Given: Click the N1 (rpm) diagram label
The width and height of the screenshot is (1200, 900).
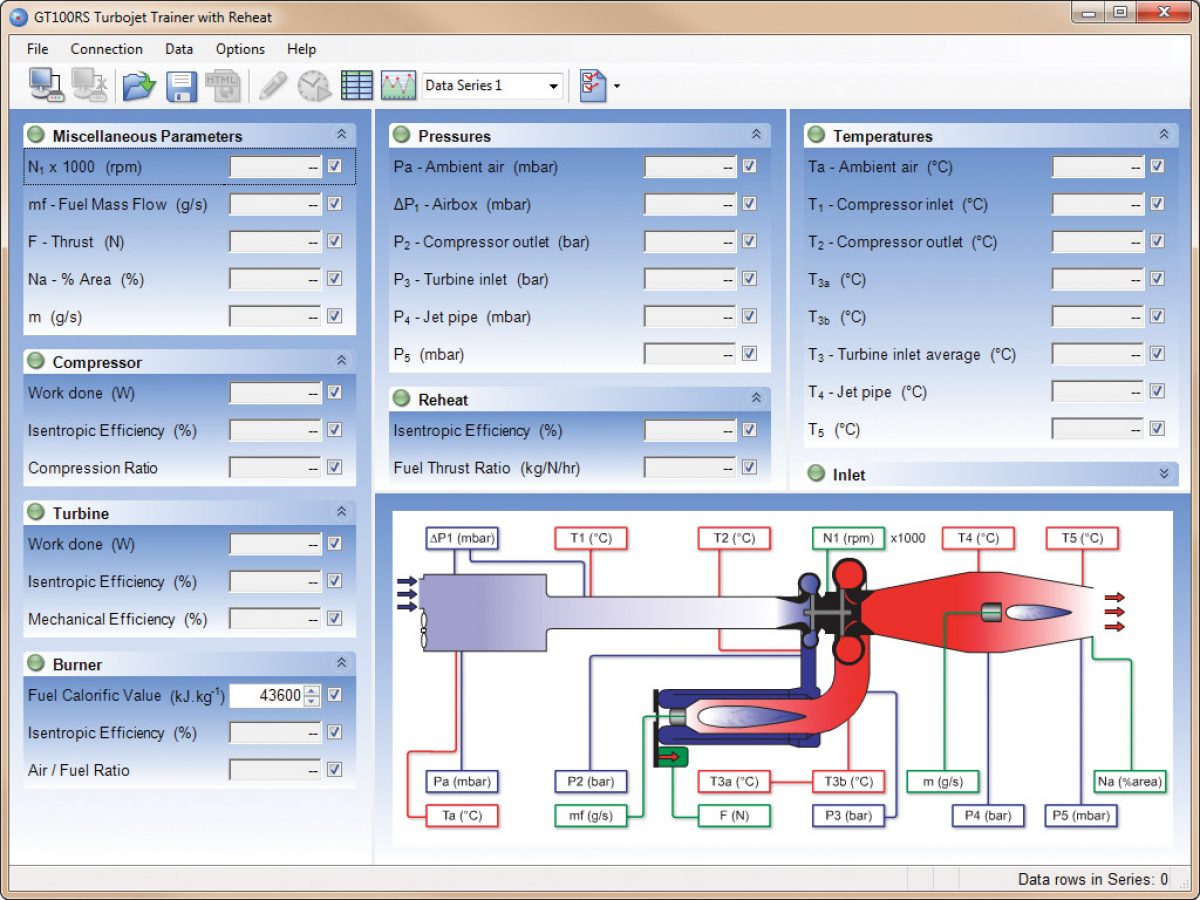Looking at the screenshot, I should pos(846,538).
